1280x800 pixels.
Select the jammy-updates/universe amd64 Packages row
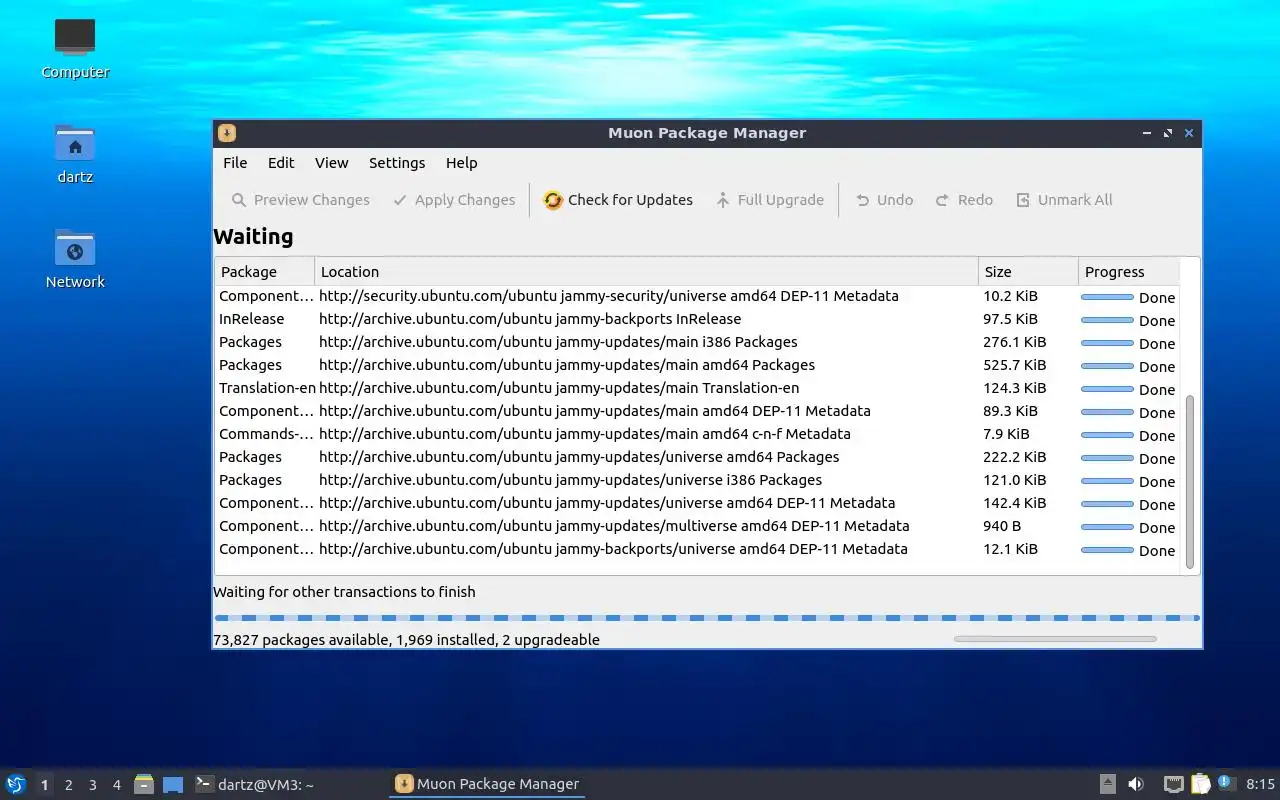[x=697, y=457]
